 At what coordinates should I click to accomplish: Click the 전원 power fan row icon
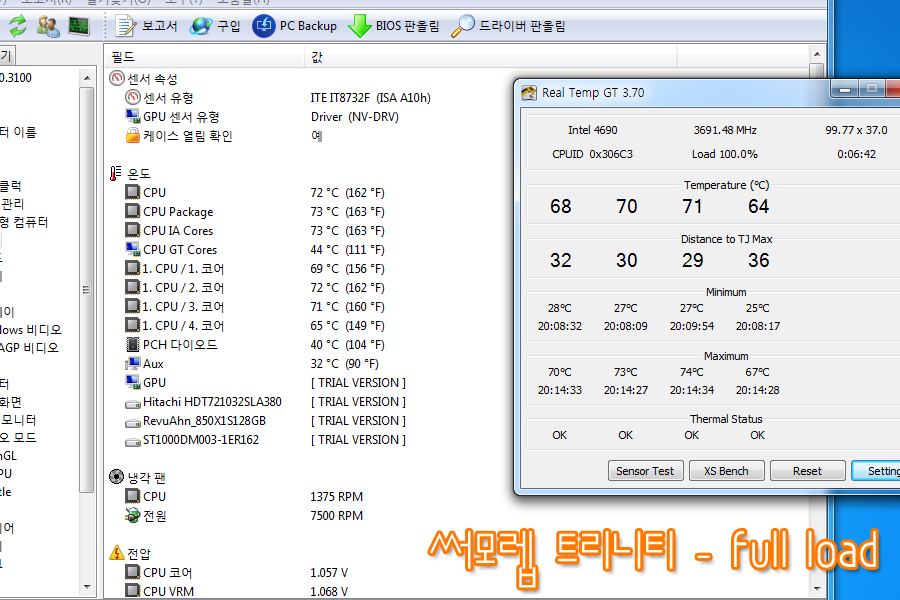[x=133, y=515]
